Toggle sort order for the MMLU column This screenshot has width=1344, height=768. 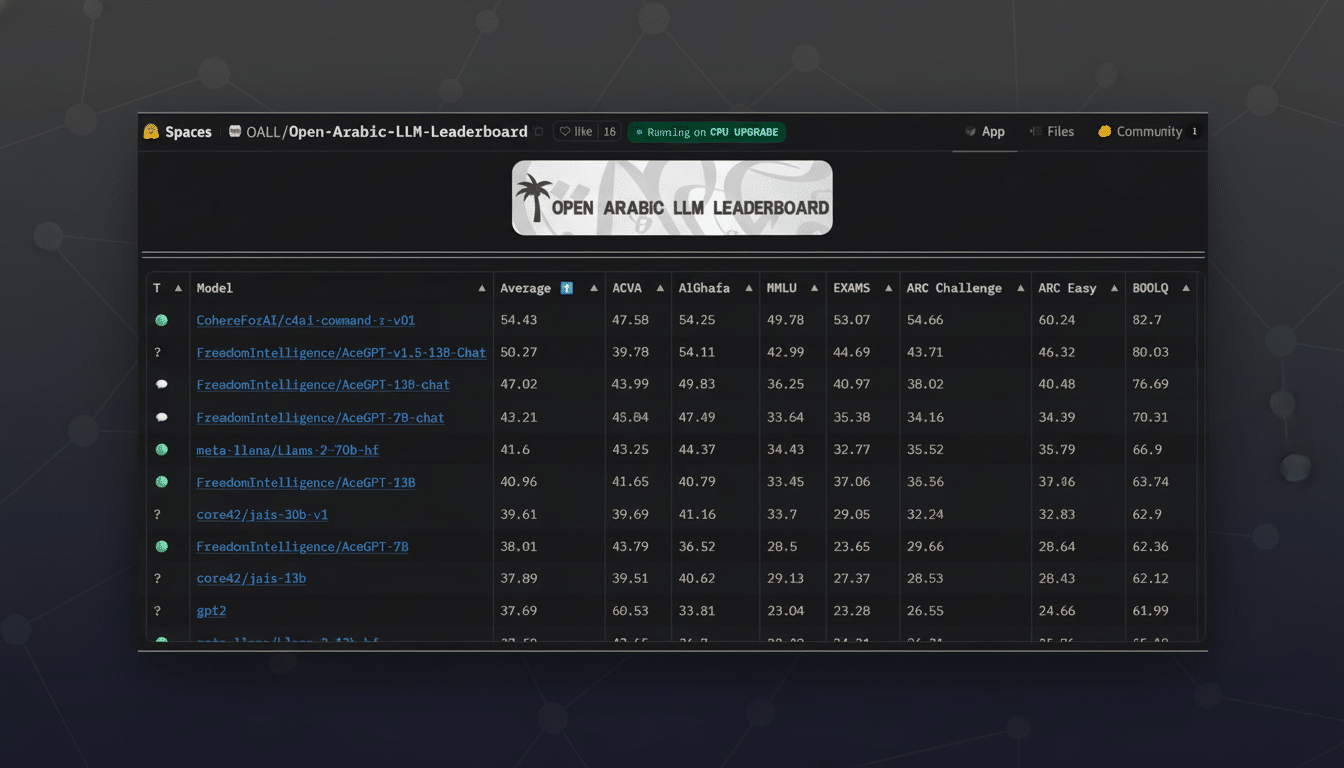point(815,287)
